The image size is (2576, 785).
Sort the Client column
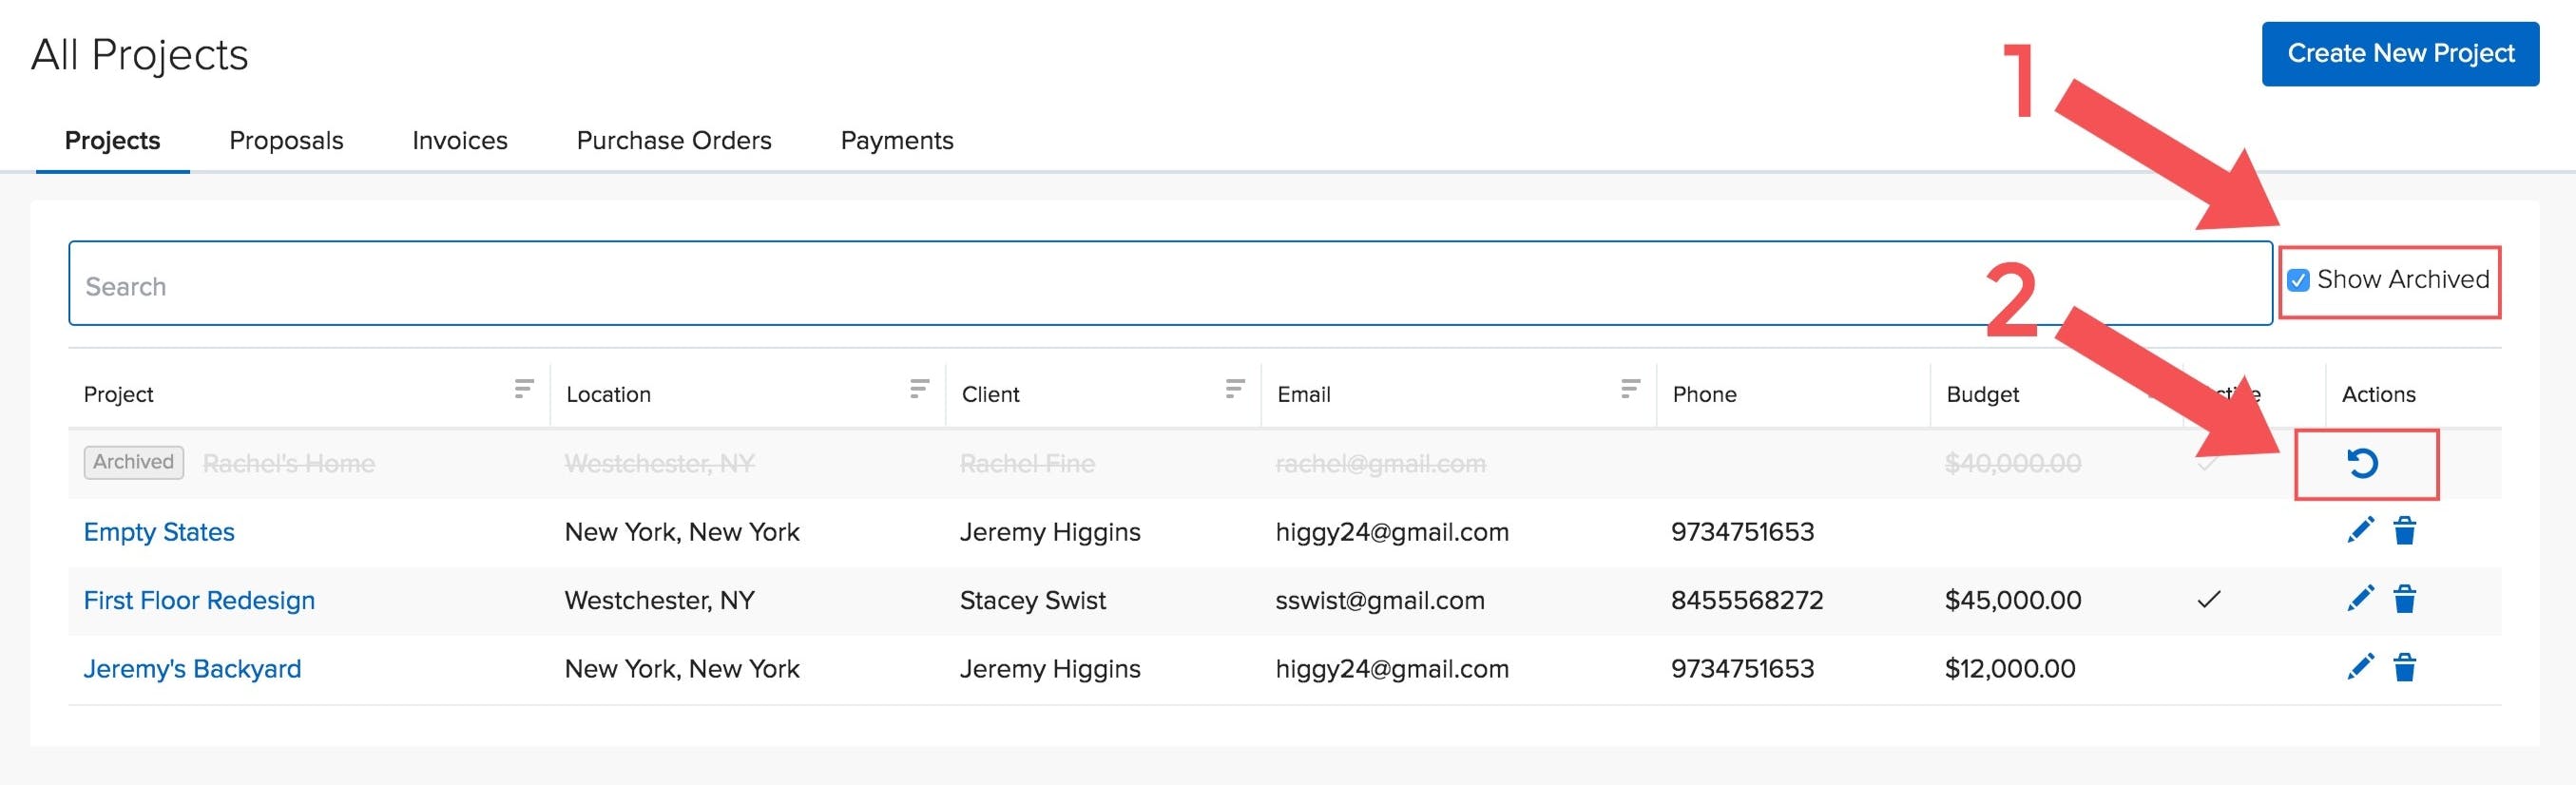1235,389
